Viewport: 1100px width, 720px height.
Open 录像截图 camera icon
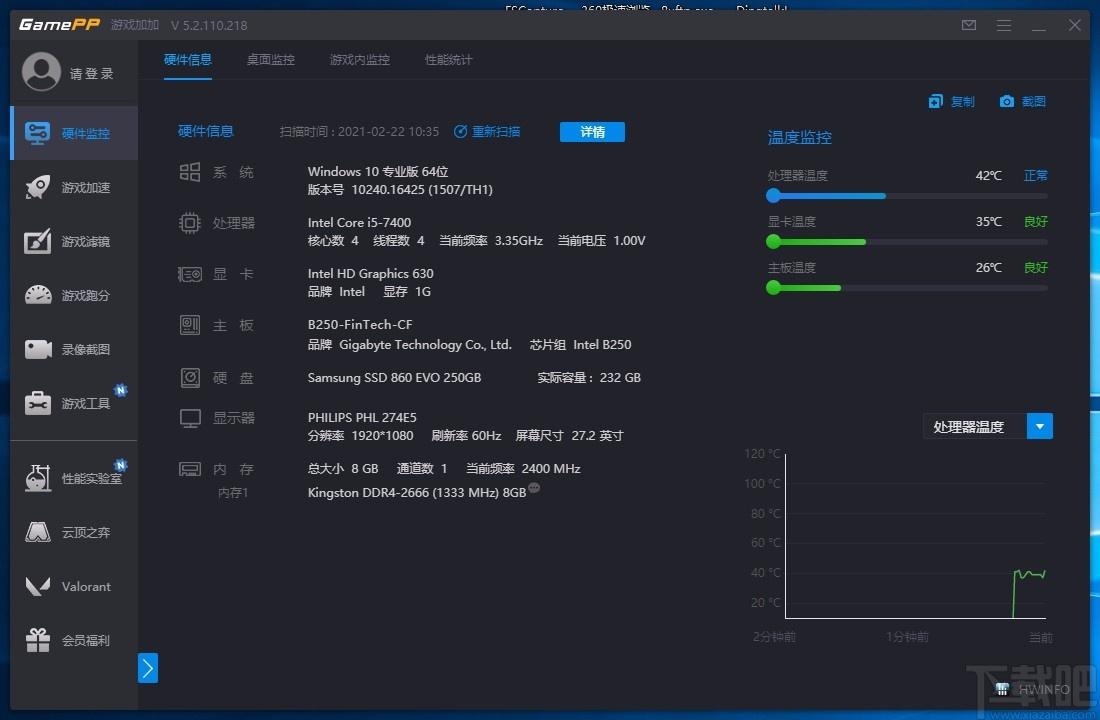tap(38, 349)
